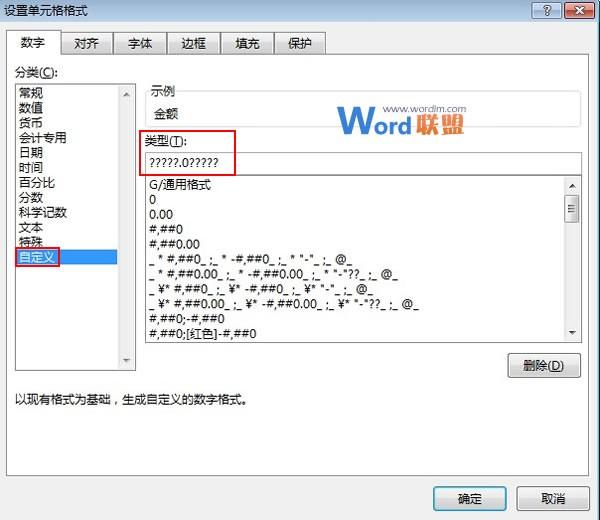The image size is (600, 520).
Task: Click the category list scroll up arrow
Action: [x=127, y=94]
